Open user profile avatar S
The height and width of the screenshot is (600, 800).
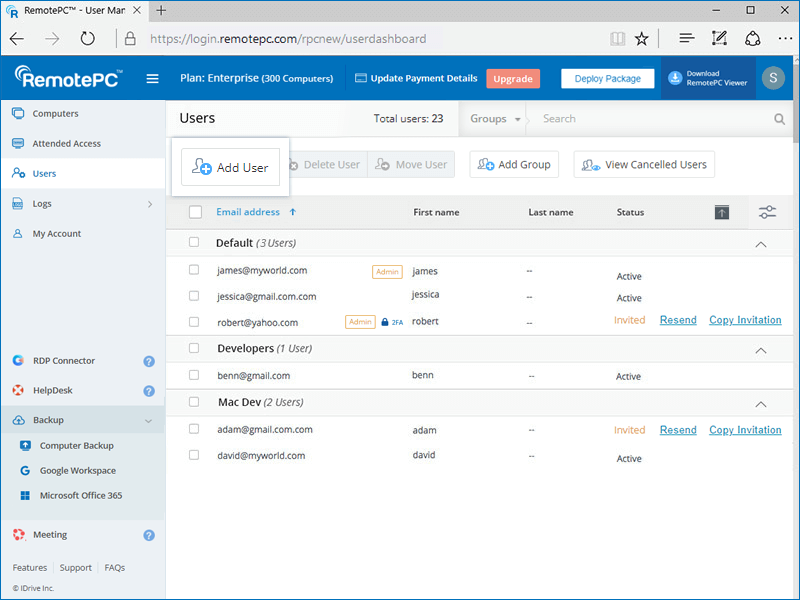click(x=772, y=79)
